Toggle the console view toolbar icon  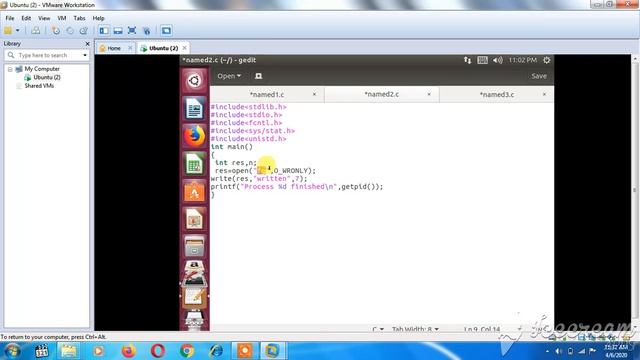(x=166, y=31)
